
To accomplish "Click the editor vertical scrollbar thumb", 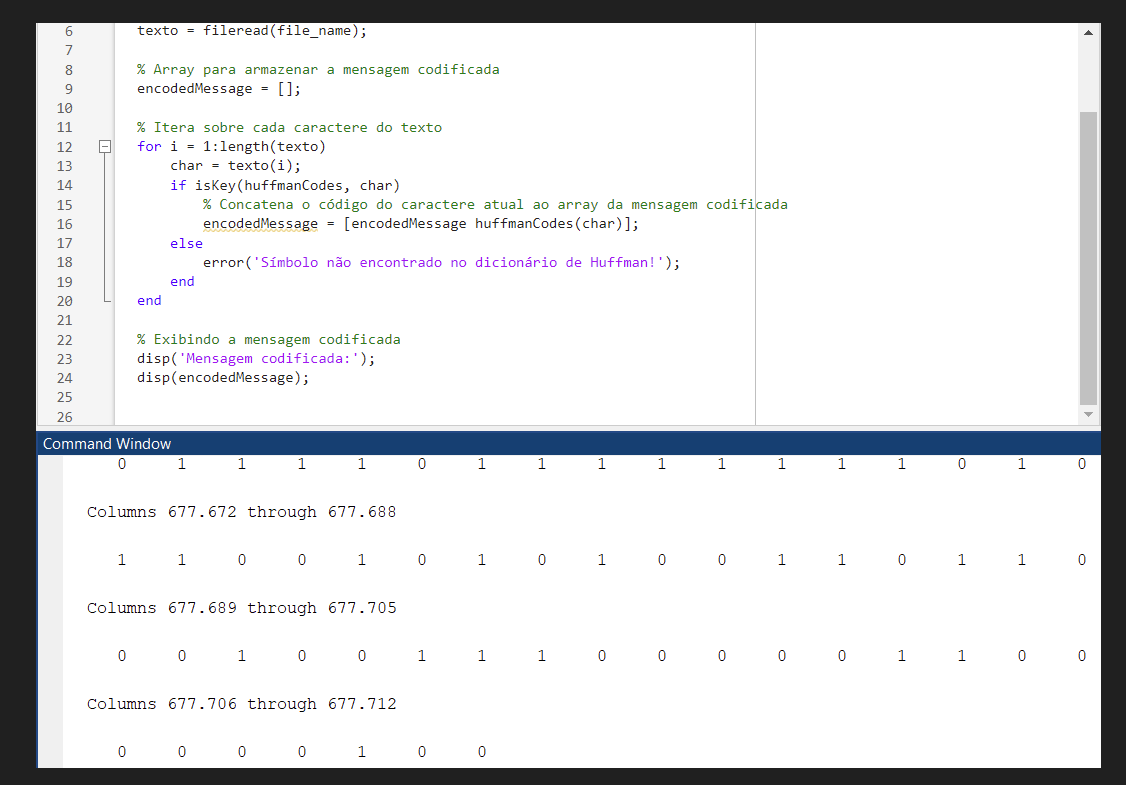I will pyautogui.click(x=1088, y=258).
